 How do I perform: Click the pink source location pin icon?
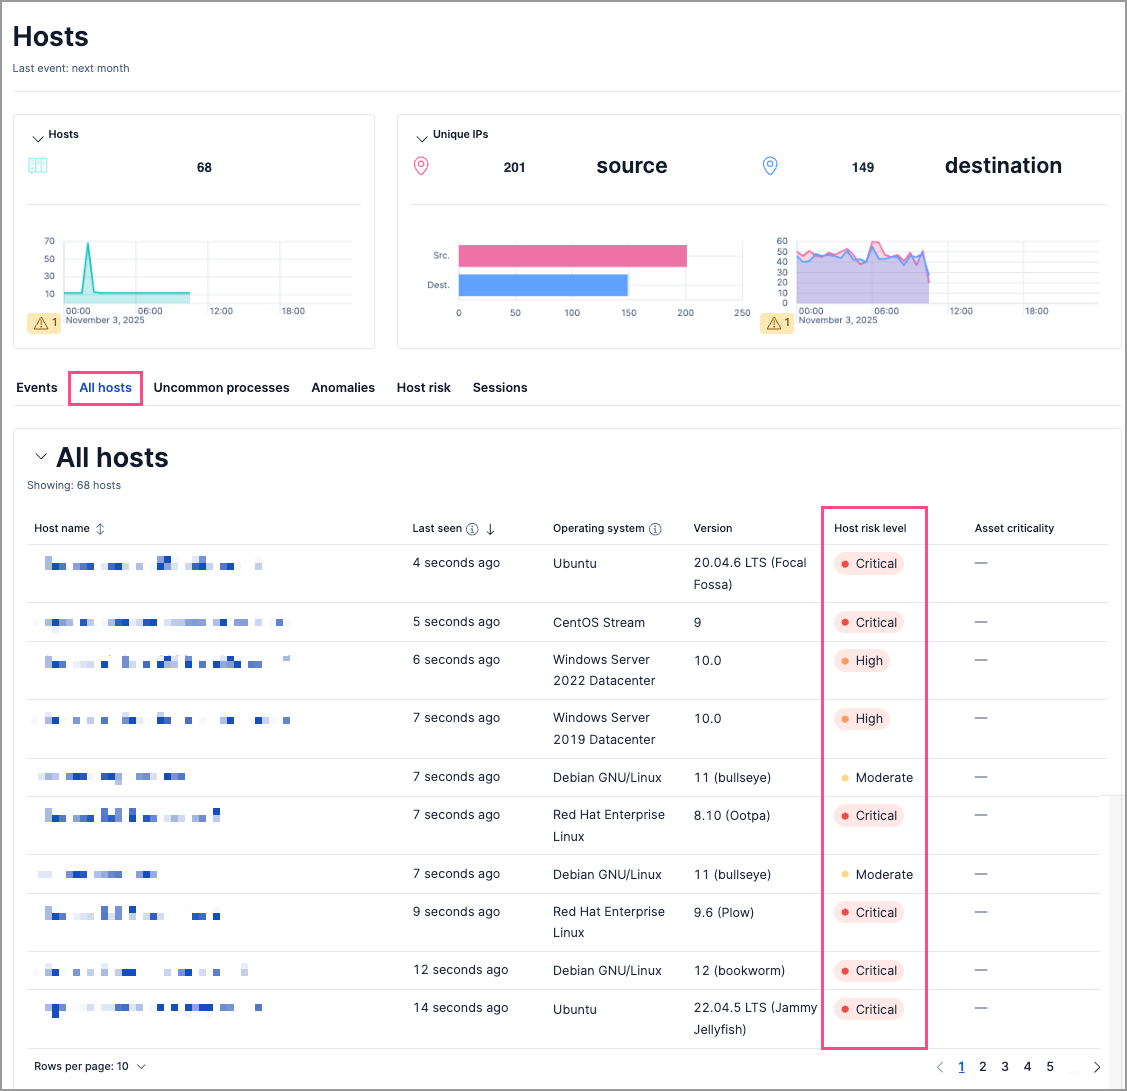coord(421,166)
